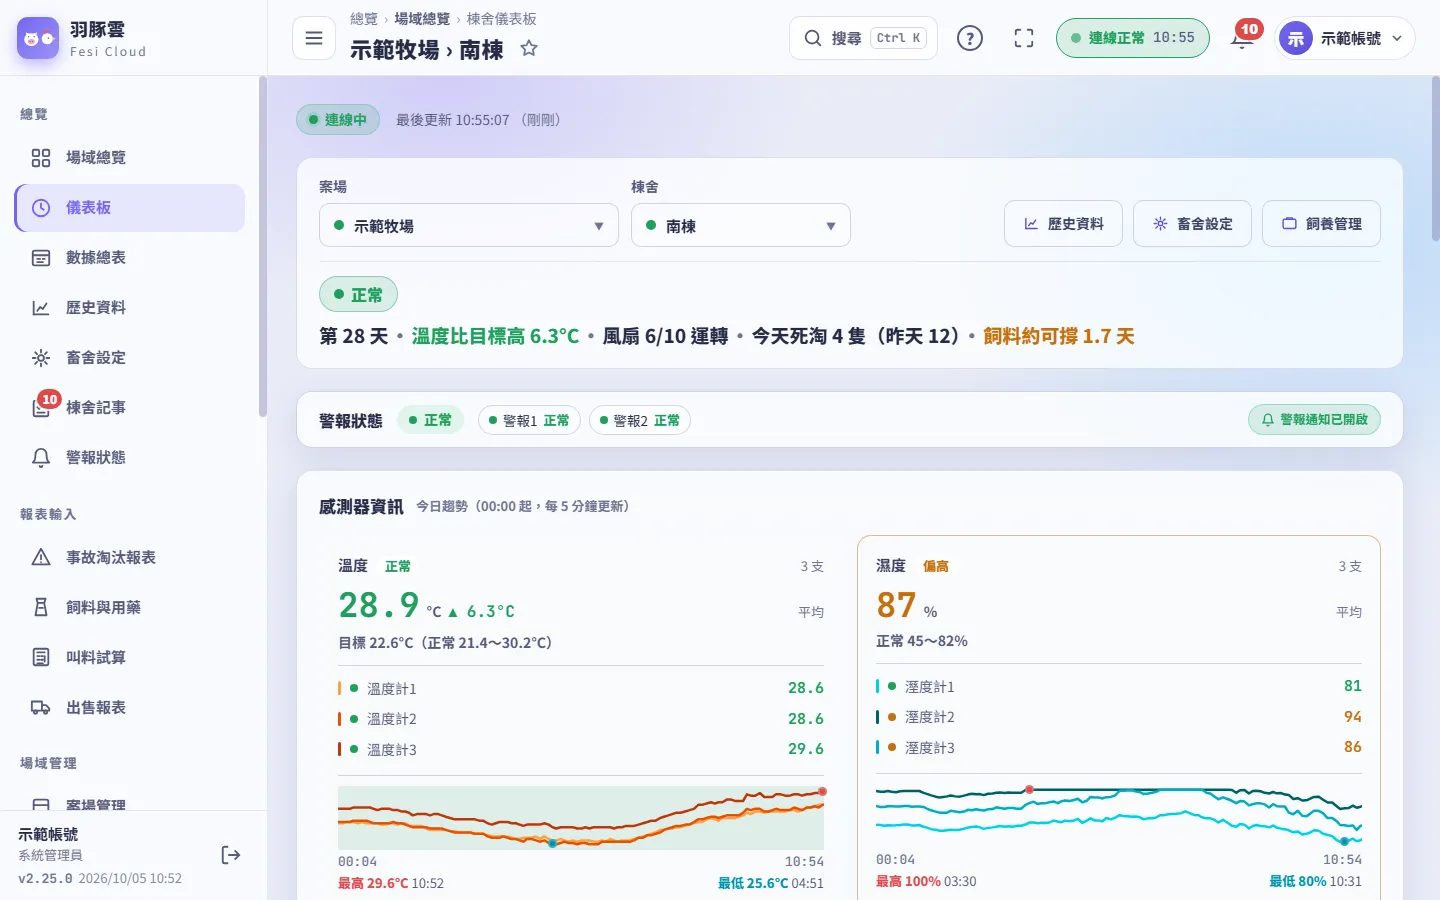Open 畜舍設定 in the sidebar

point(130,357)
